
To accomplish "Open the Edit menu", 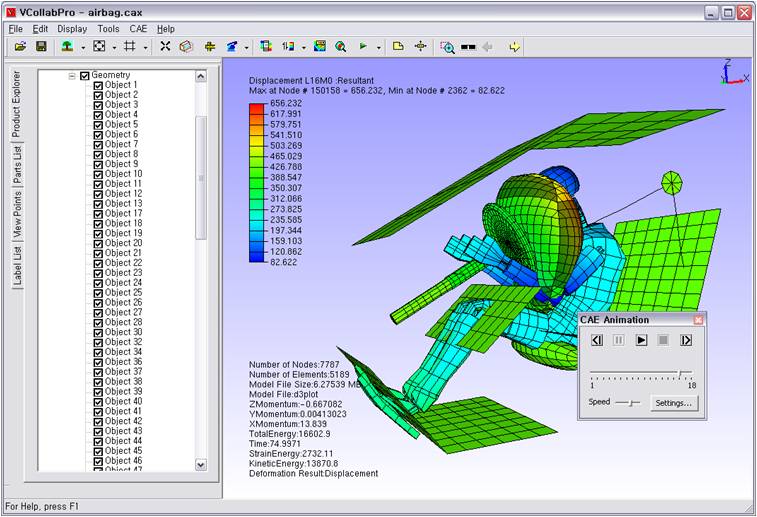I will tap(40, 29).
